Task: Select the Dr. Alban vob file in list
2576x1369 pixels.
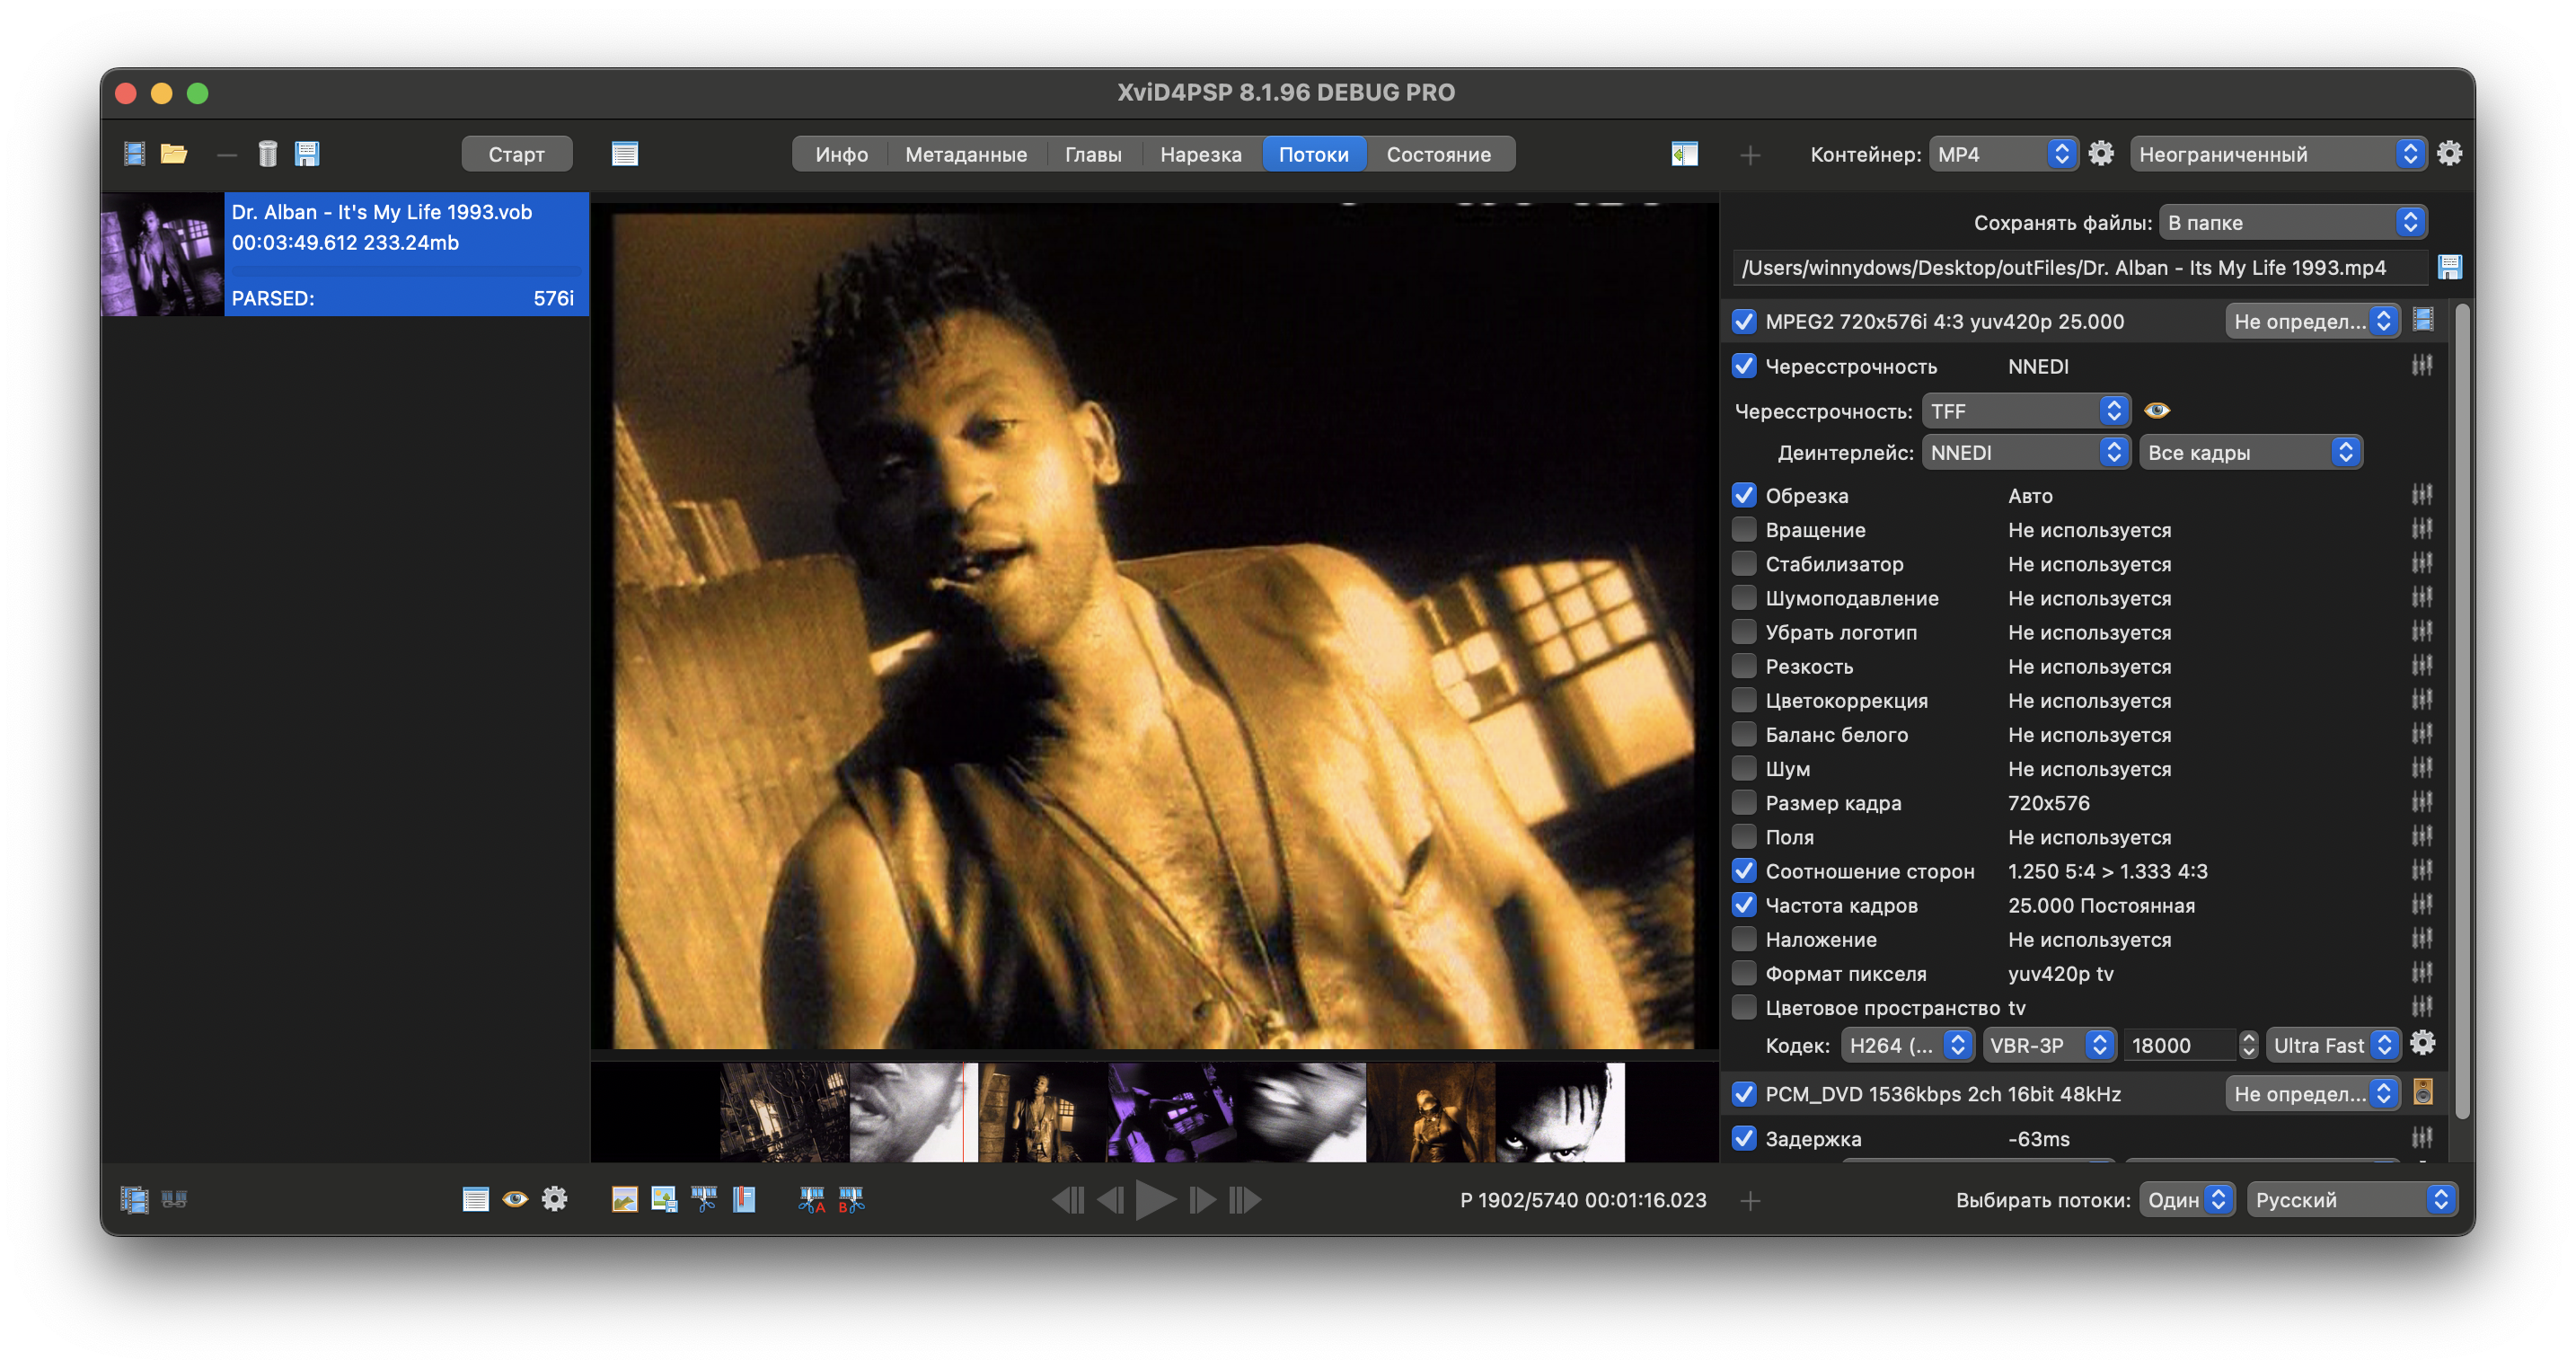Action: [345, 254]
